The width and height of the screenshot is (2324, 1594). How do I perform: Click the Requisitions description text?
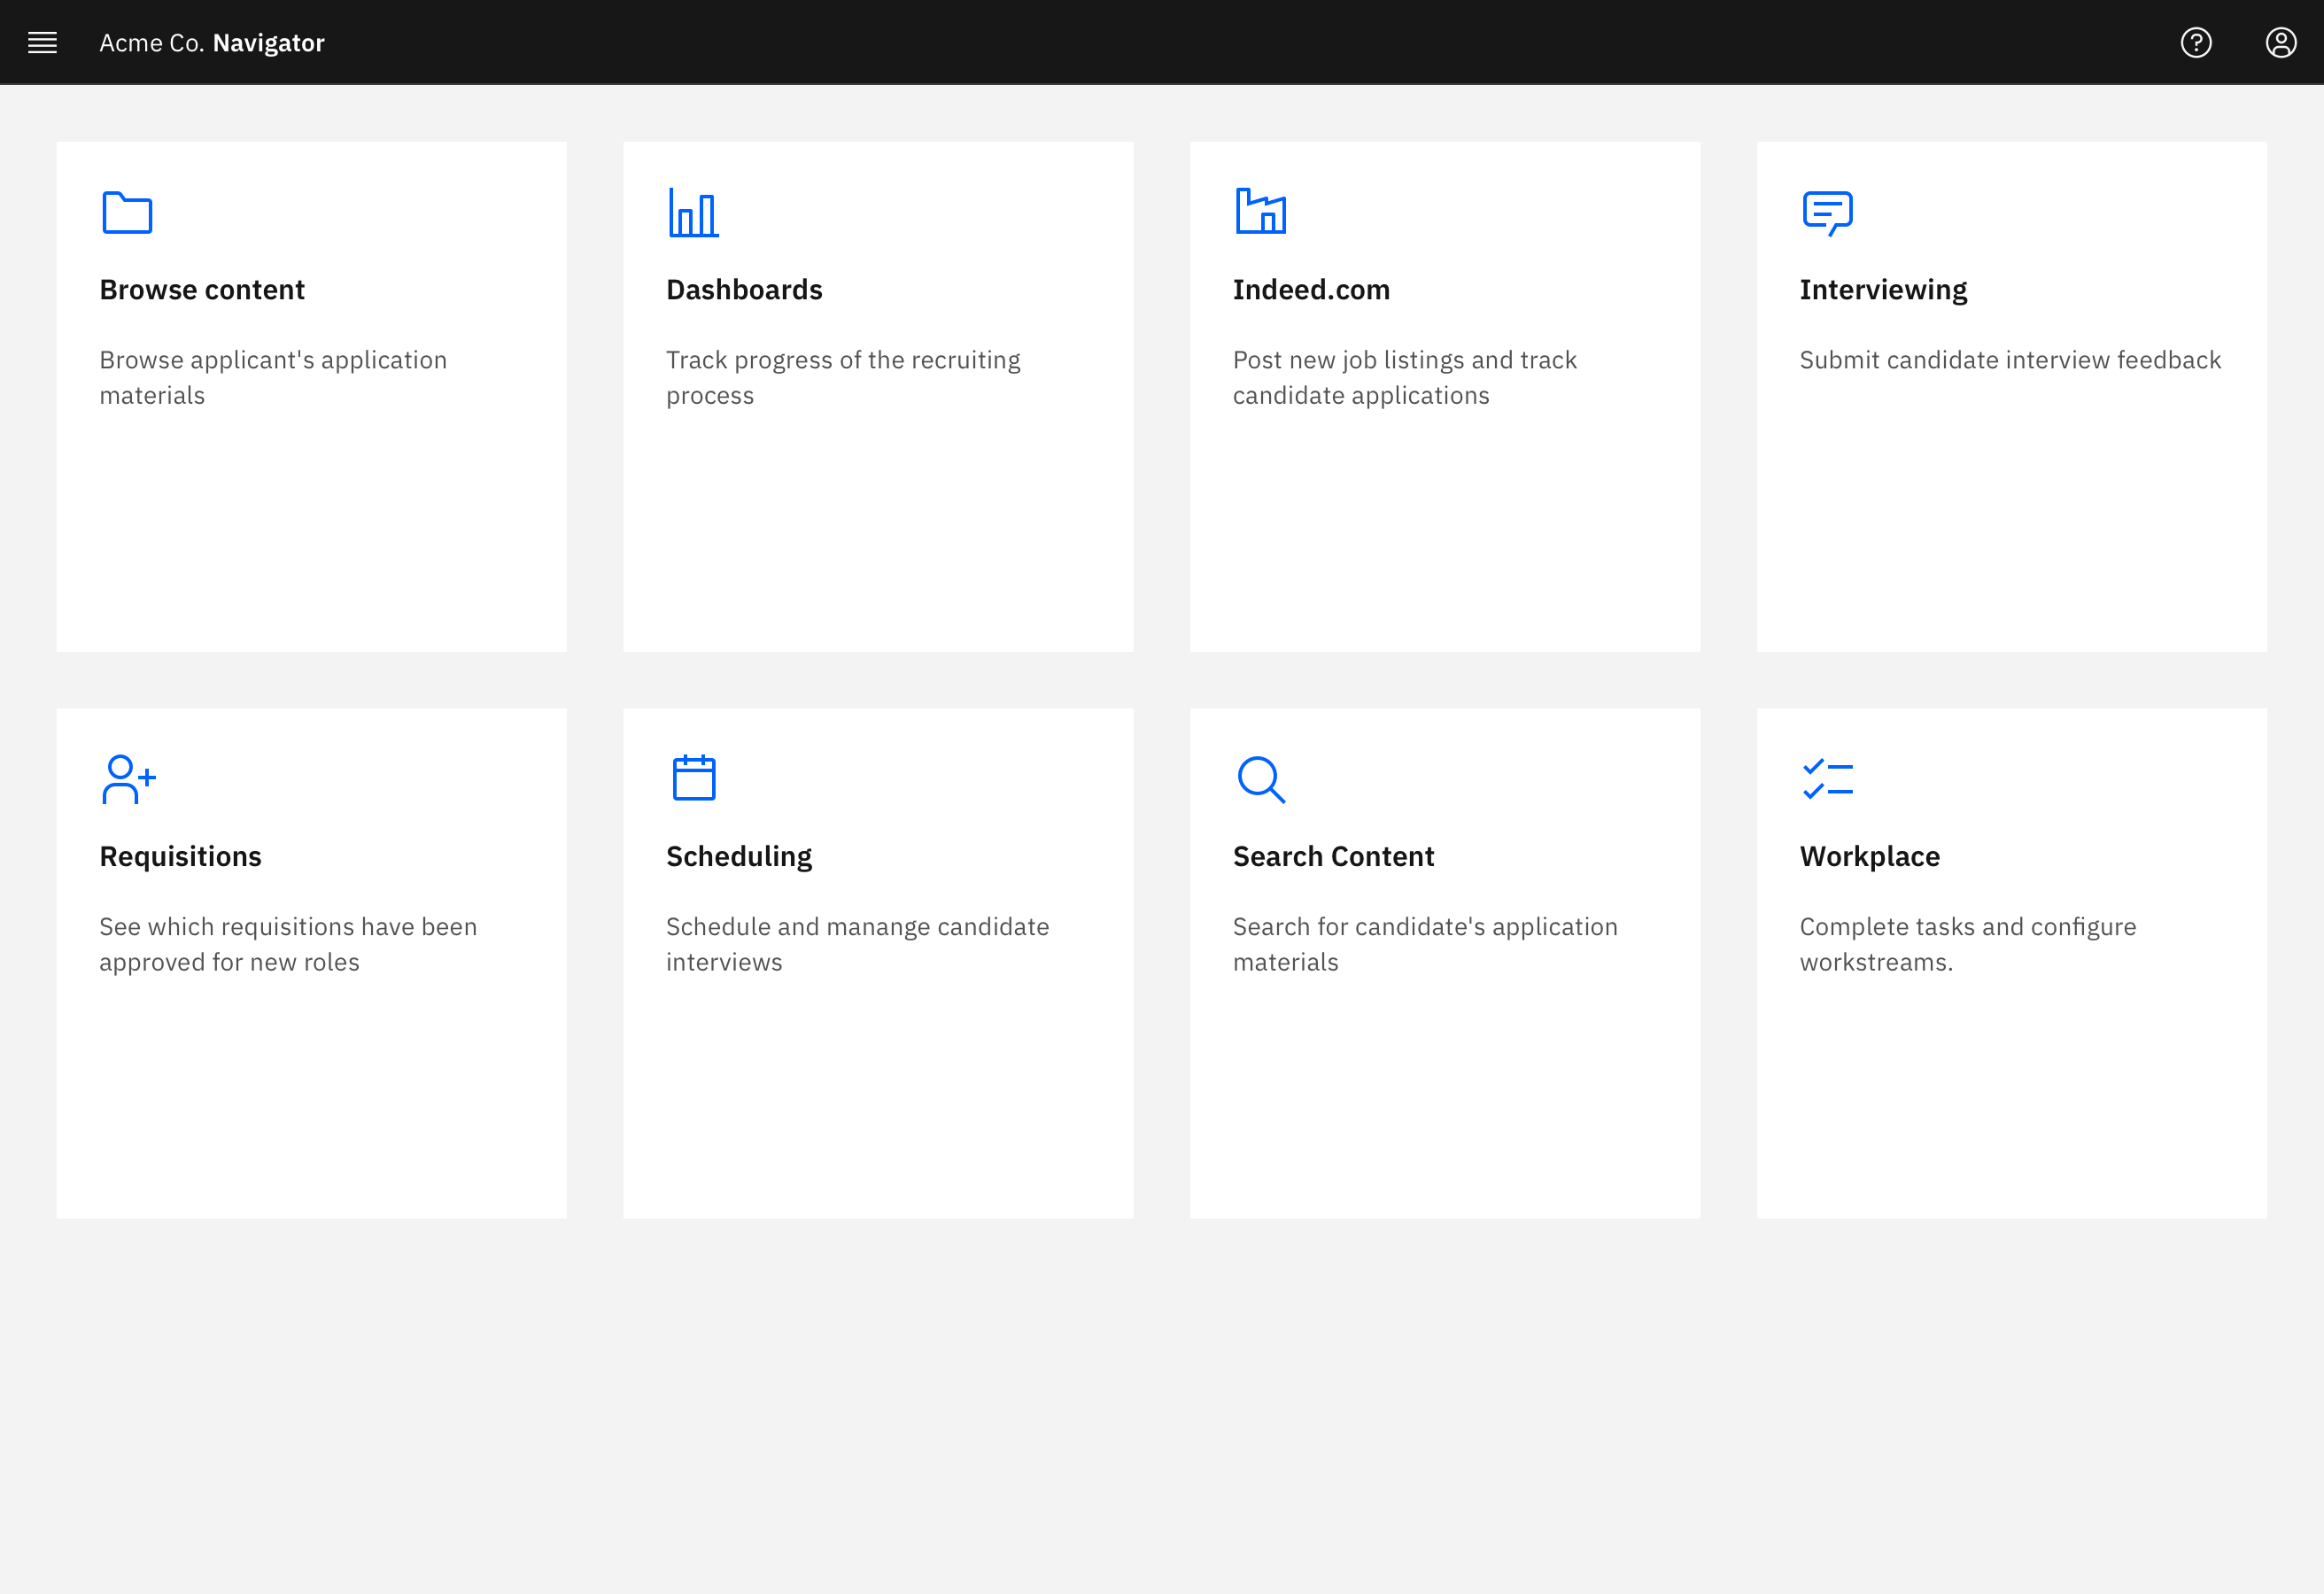tap(288, 944)
